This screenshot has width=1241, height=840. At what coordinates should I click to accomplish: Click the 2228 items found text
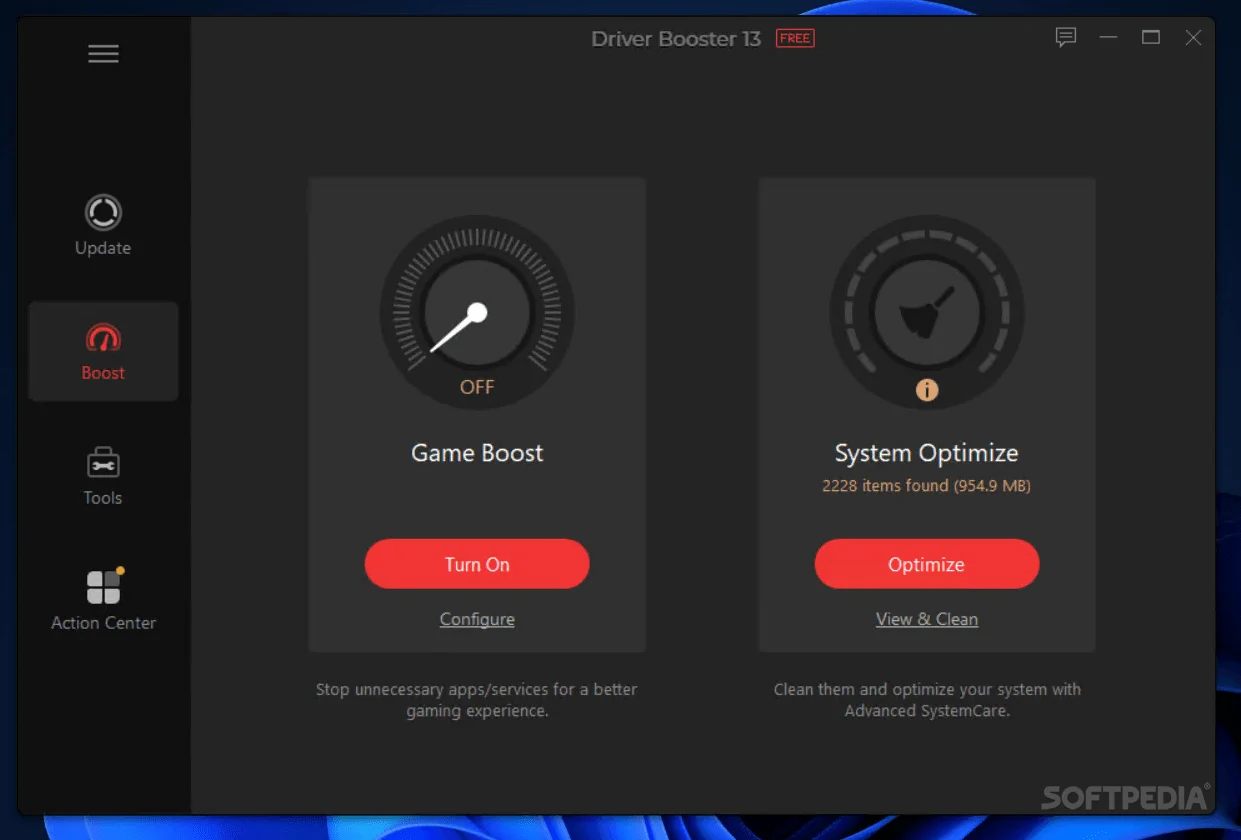point(926,485)
